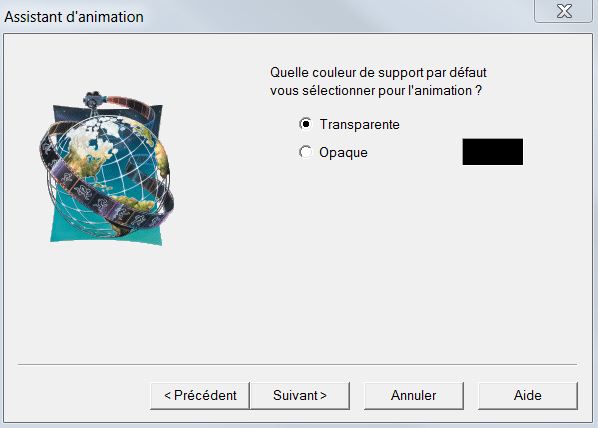Click the horizontal separator above buttons
The height and width of the screenshot is (428, 598).
pyautogui.click(x=297, y=364)
